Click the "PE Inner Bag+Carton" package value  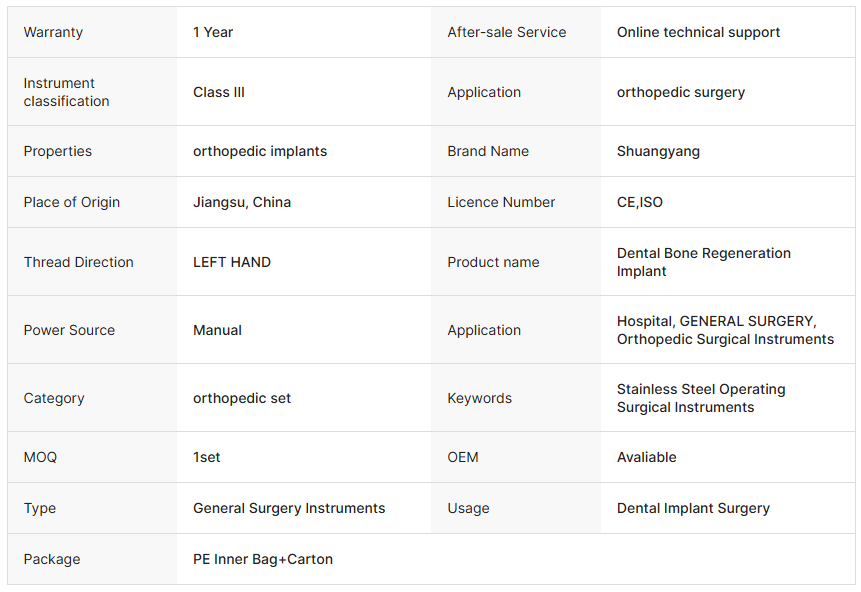pos(263,559)
